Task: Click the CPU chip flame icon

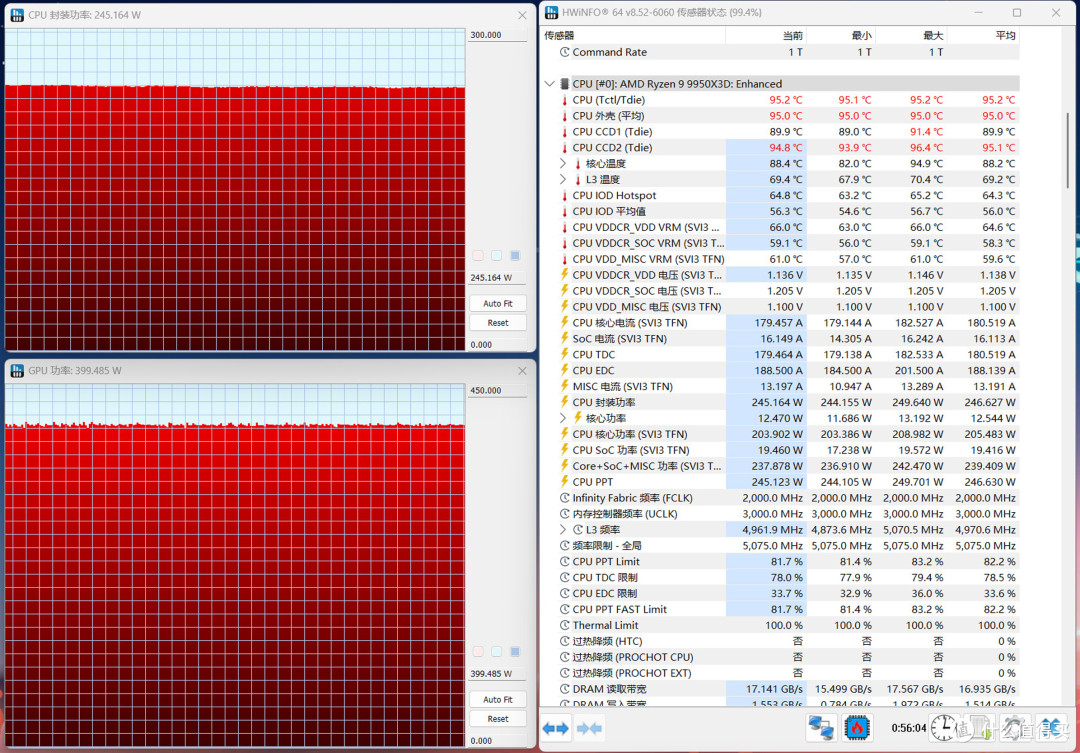Action: pos(858,728)
